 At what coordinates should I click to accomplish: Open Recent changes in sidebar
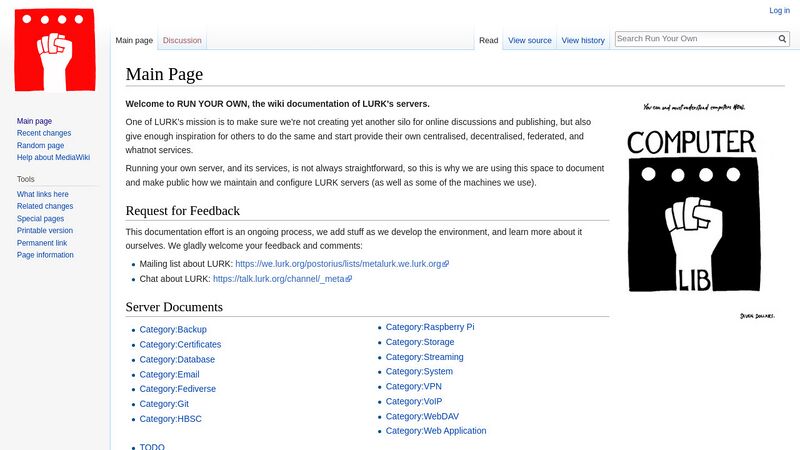click(x=44, y=133)
